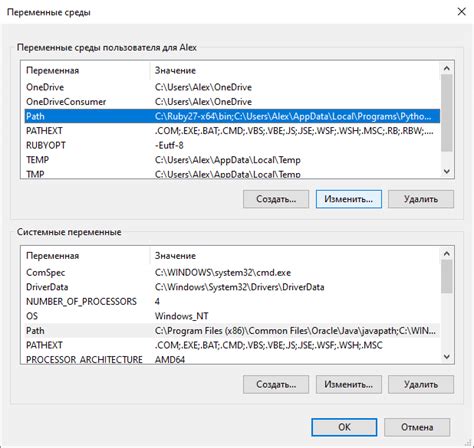Select the ComSpec system variable
The image size is (474, 448).
[x=232, y=273]
